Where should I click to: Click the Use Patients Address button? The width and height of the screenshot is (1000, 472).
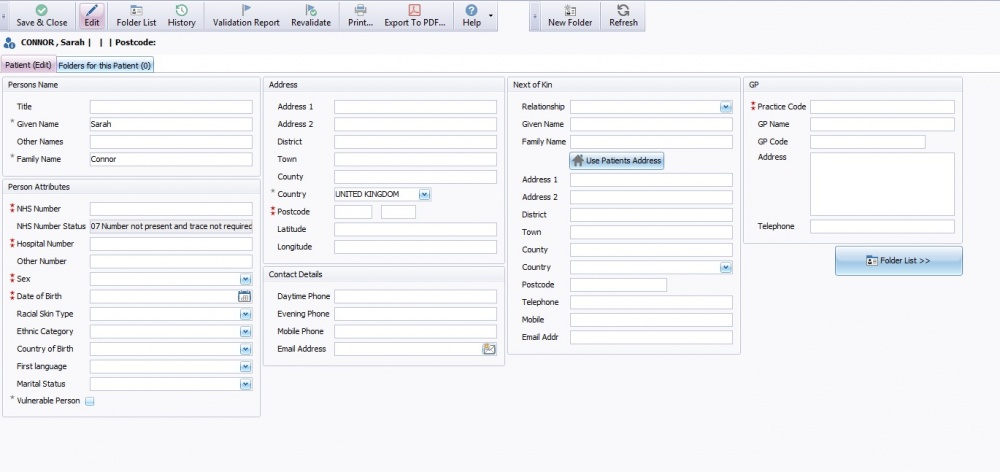616,161
